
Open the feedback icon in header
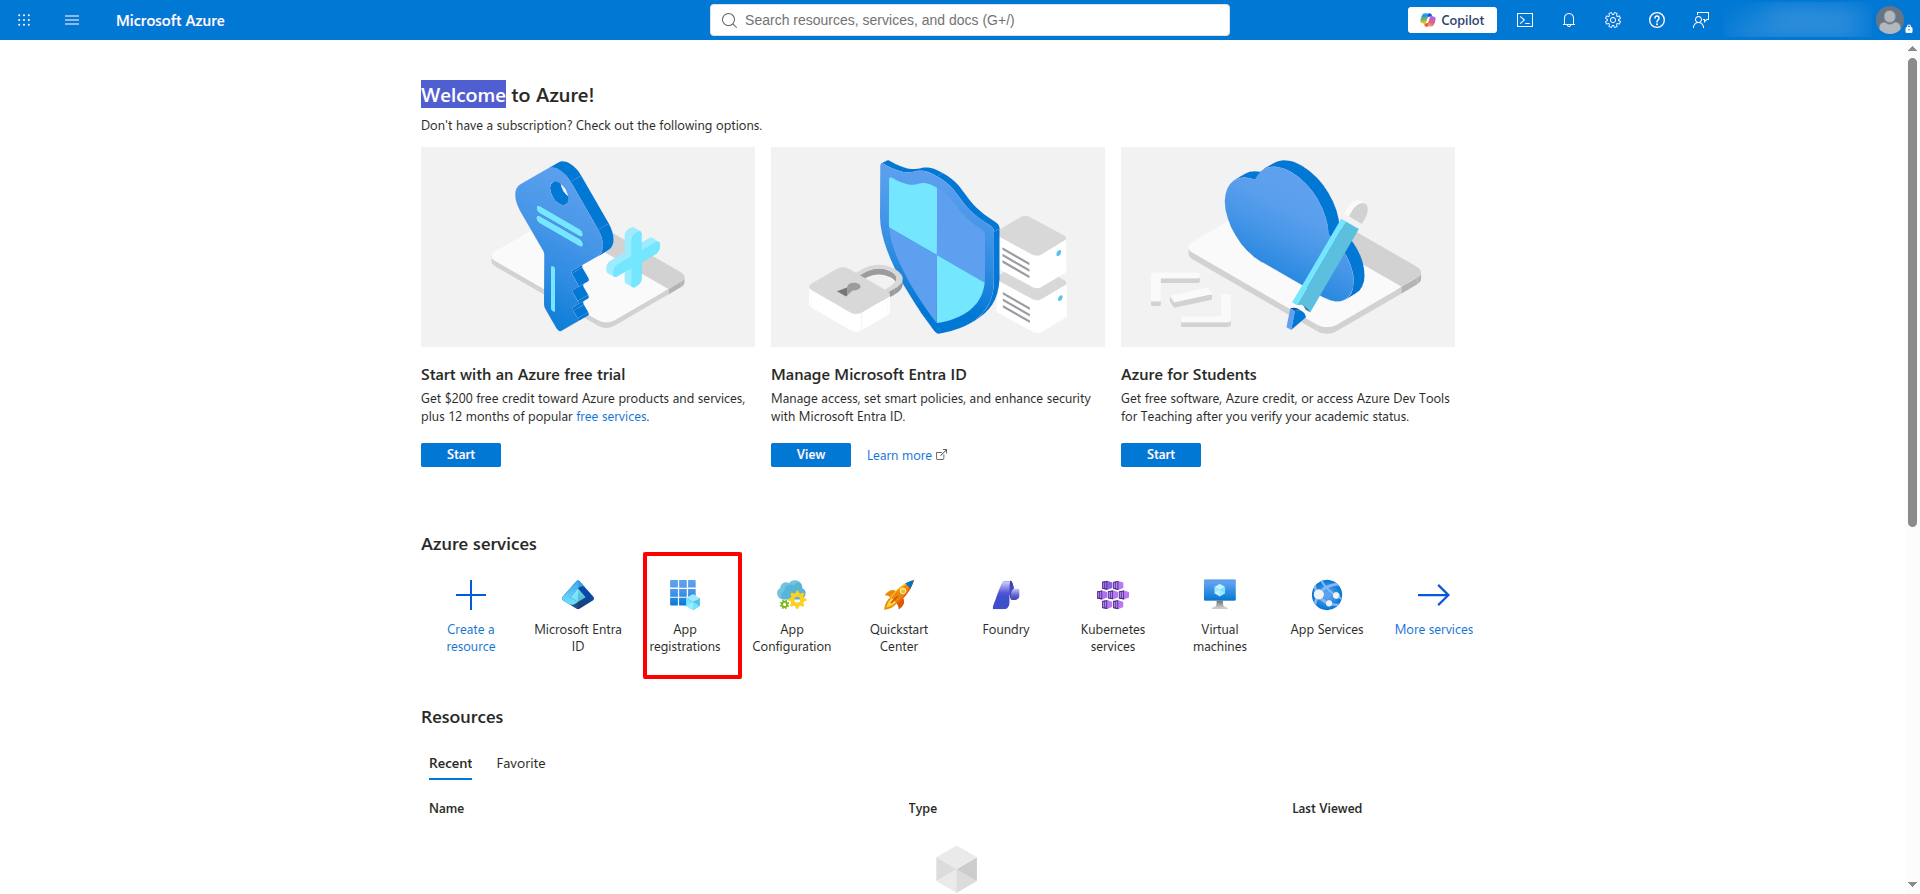pyautogui.click(x=1701, y=20)
